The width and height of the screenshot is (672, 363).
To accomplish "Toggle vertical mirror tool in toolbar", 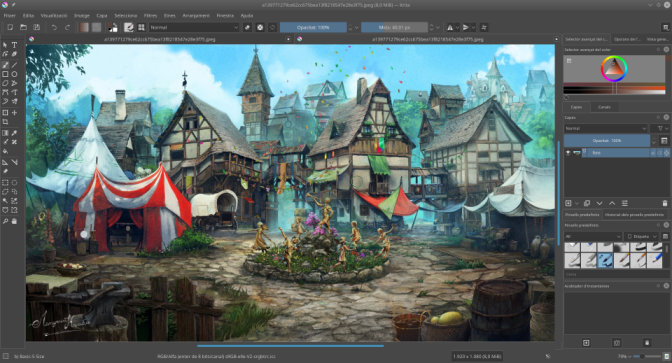I will [x=466, y=27].
